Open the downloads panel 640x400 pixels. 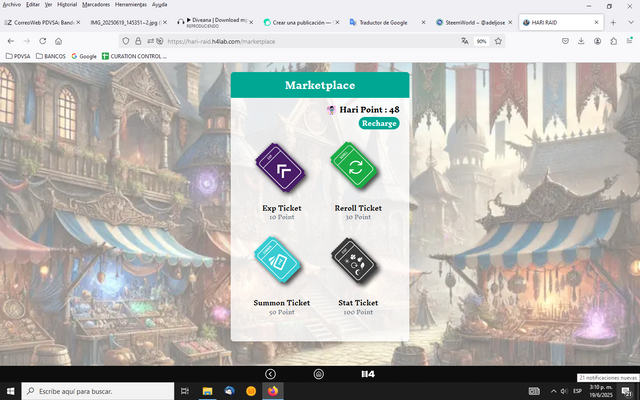(581, 41)
